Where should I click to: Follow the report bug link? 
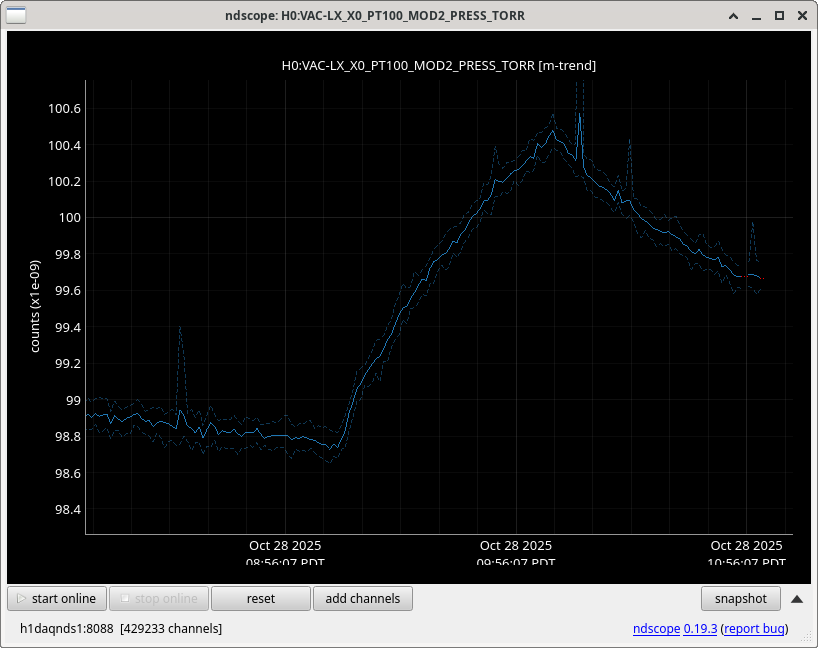click(x=753, y=629)
